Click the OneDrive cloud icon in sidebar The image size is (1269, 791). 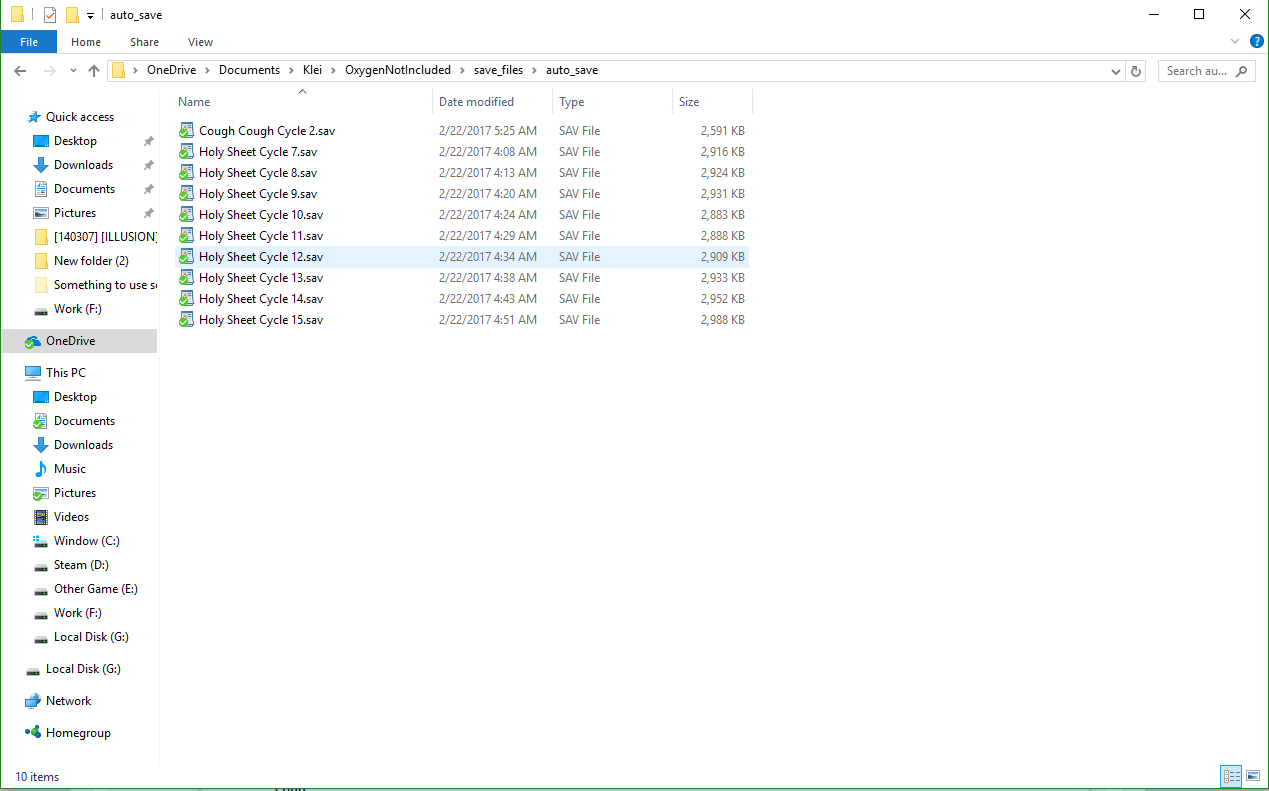tap(33, 341)
